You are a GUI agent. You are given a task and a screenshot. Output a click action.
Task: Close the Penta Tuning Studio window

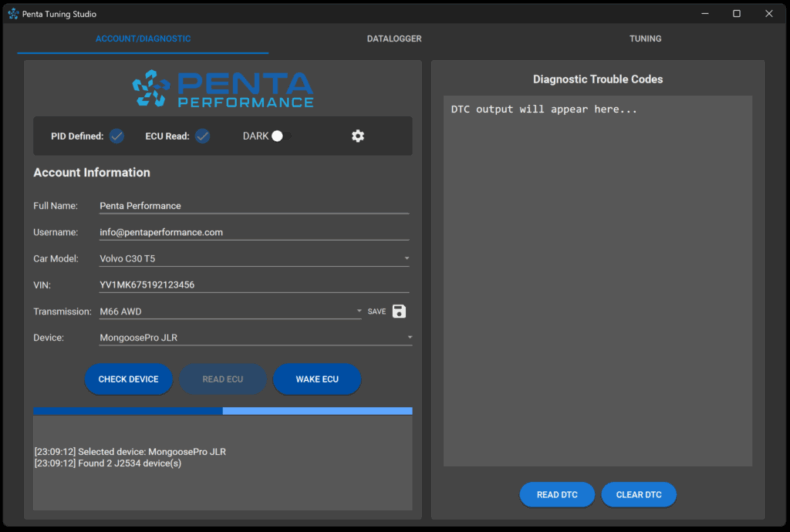point(769,14)
